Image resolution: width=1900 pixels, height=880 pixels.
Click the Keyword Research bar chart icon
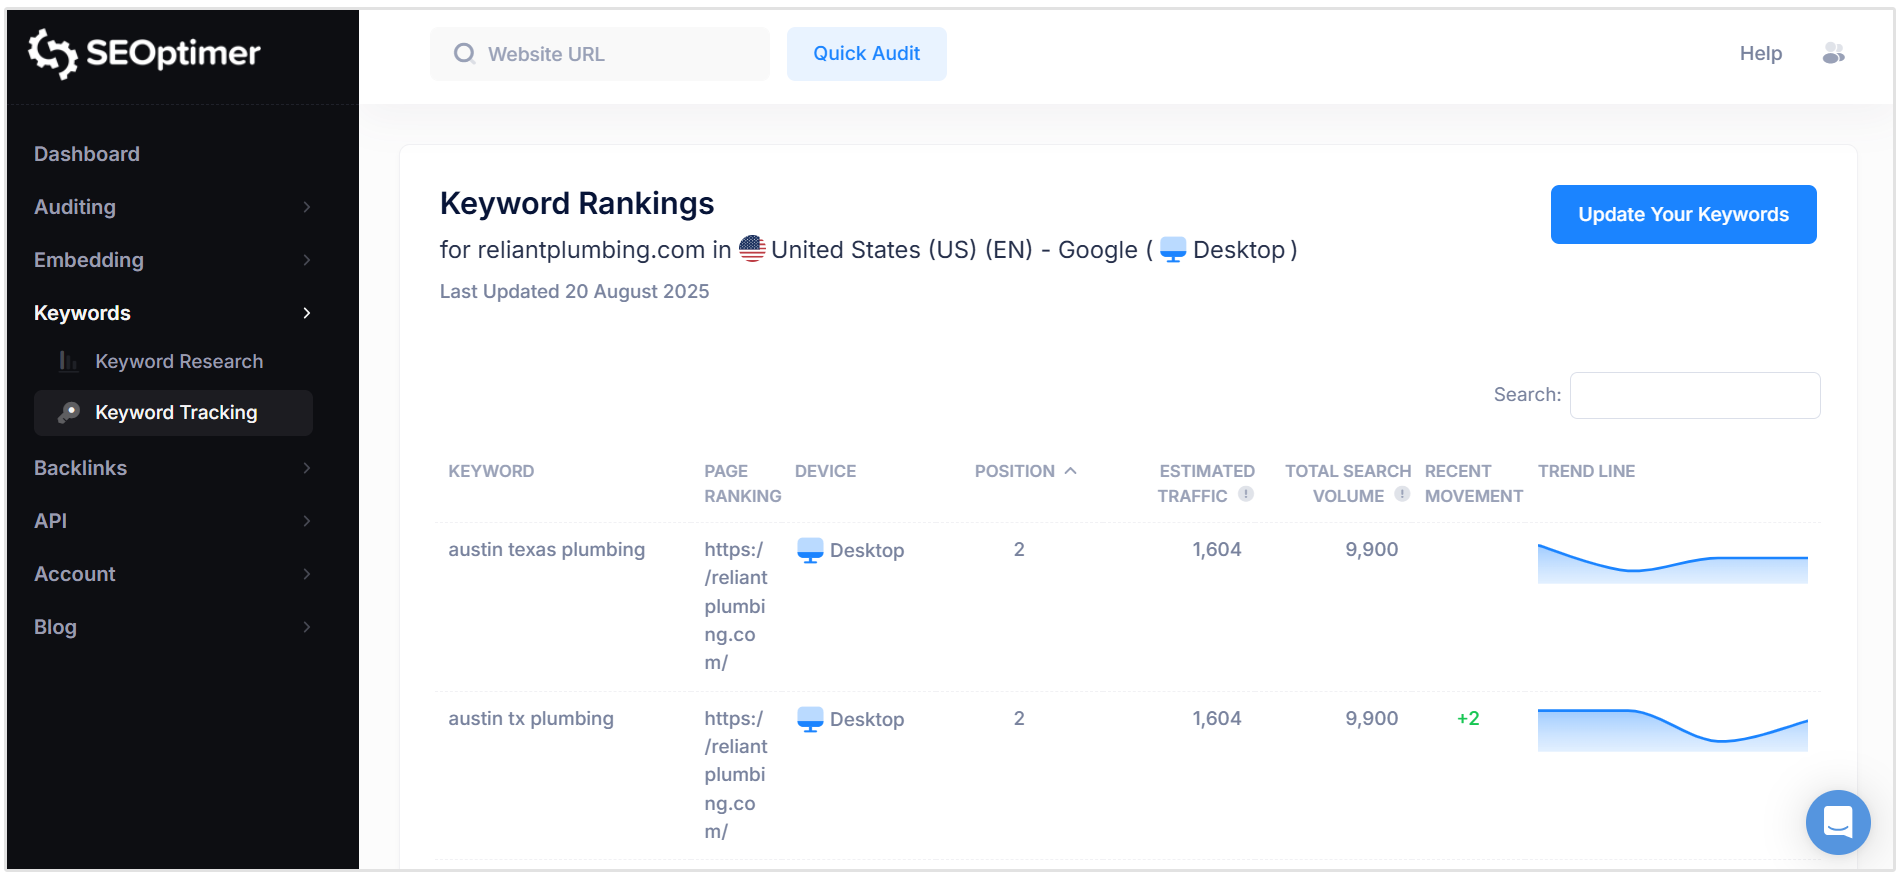pyautogui.click(x=68, y=361)
